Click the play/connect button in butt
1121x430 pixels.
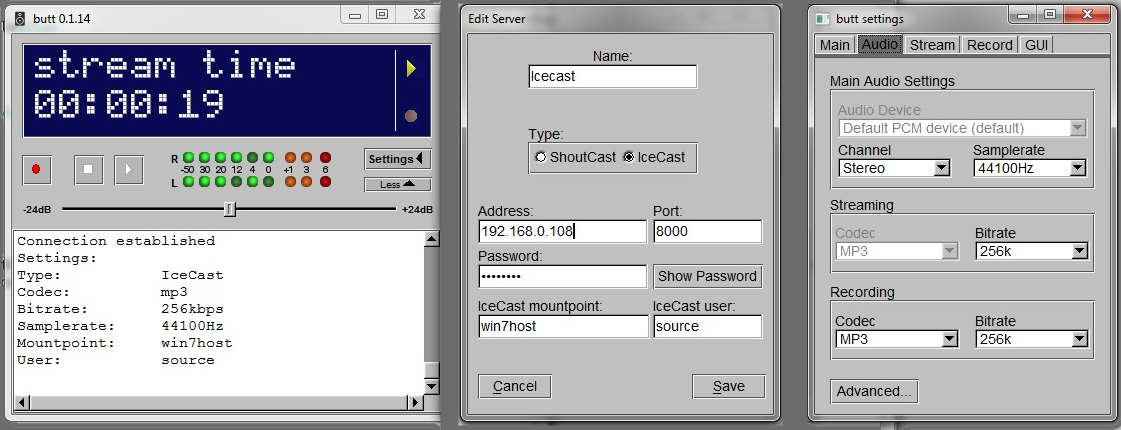pyautogui.click(x=129, y=170)
